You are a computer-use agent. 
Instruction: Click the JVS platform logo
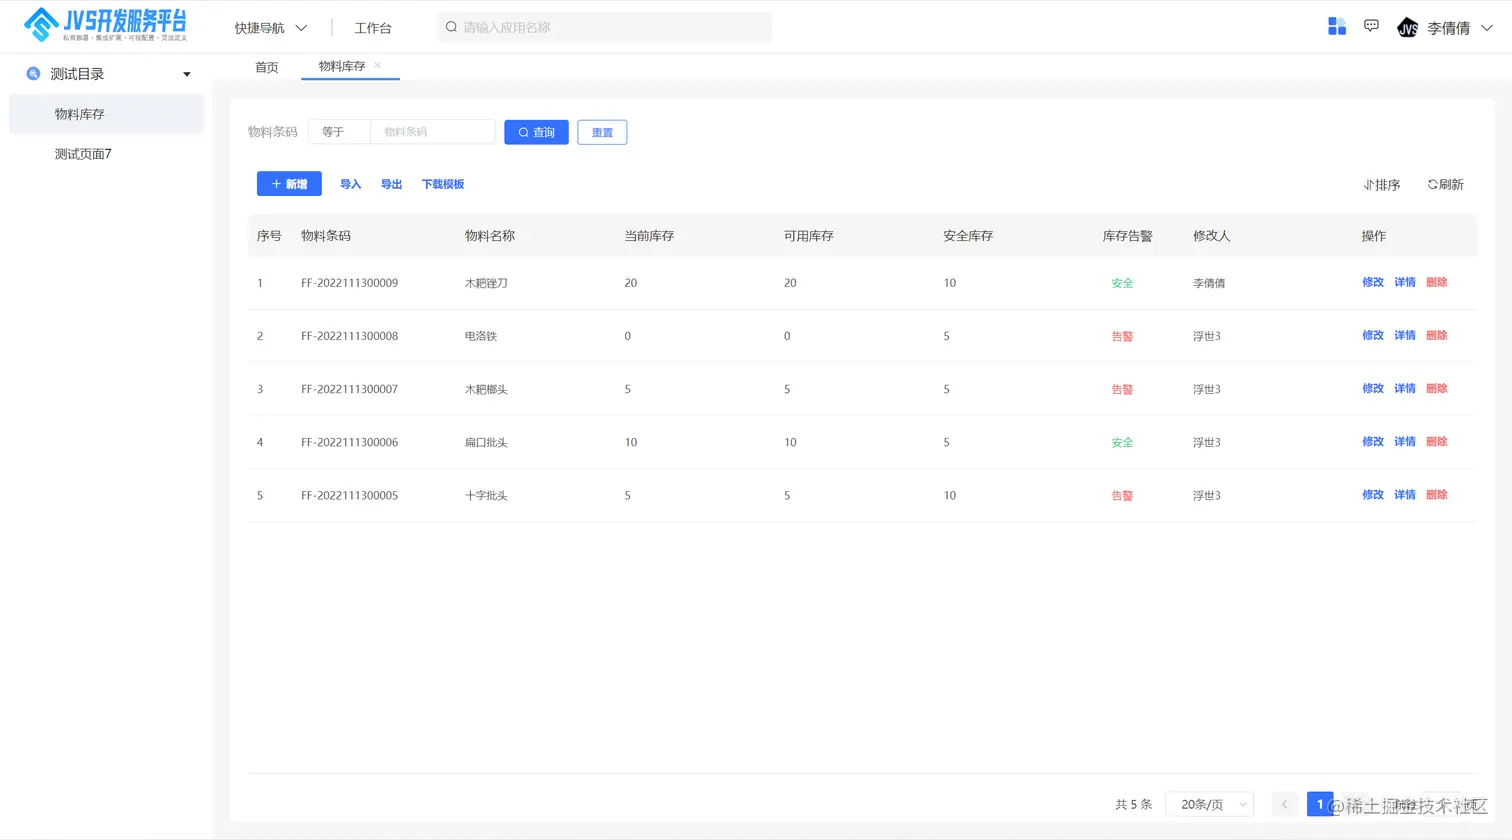coord(105,25)
